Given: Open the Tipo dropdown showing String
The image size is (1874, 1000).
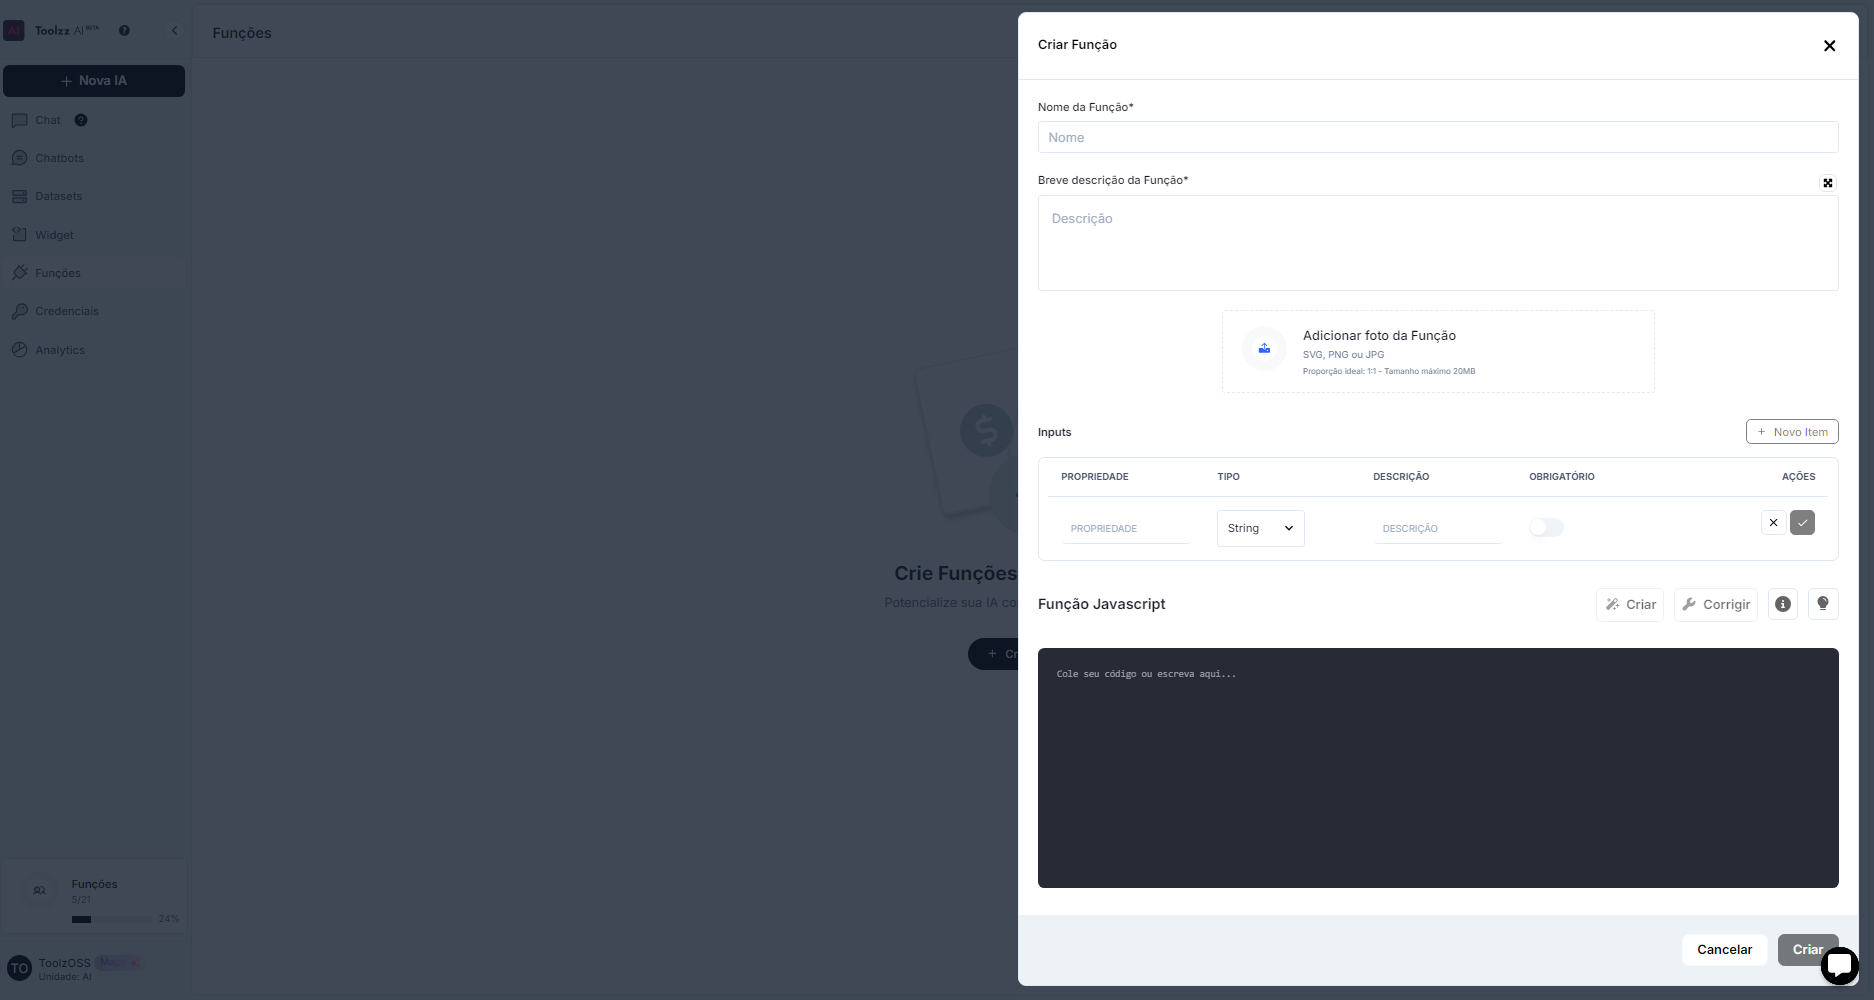Looking at the screenshot, I should point(1260,528).
